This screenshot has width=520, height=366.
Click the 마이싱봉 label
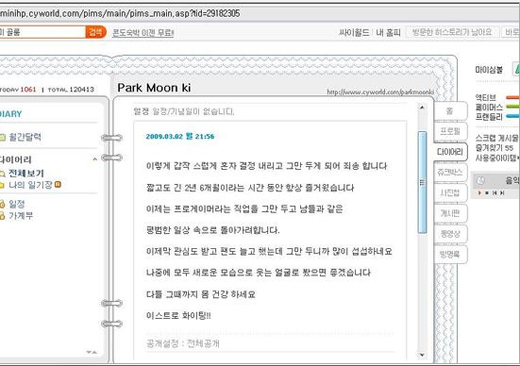click(x=489, y=70)
